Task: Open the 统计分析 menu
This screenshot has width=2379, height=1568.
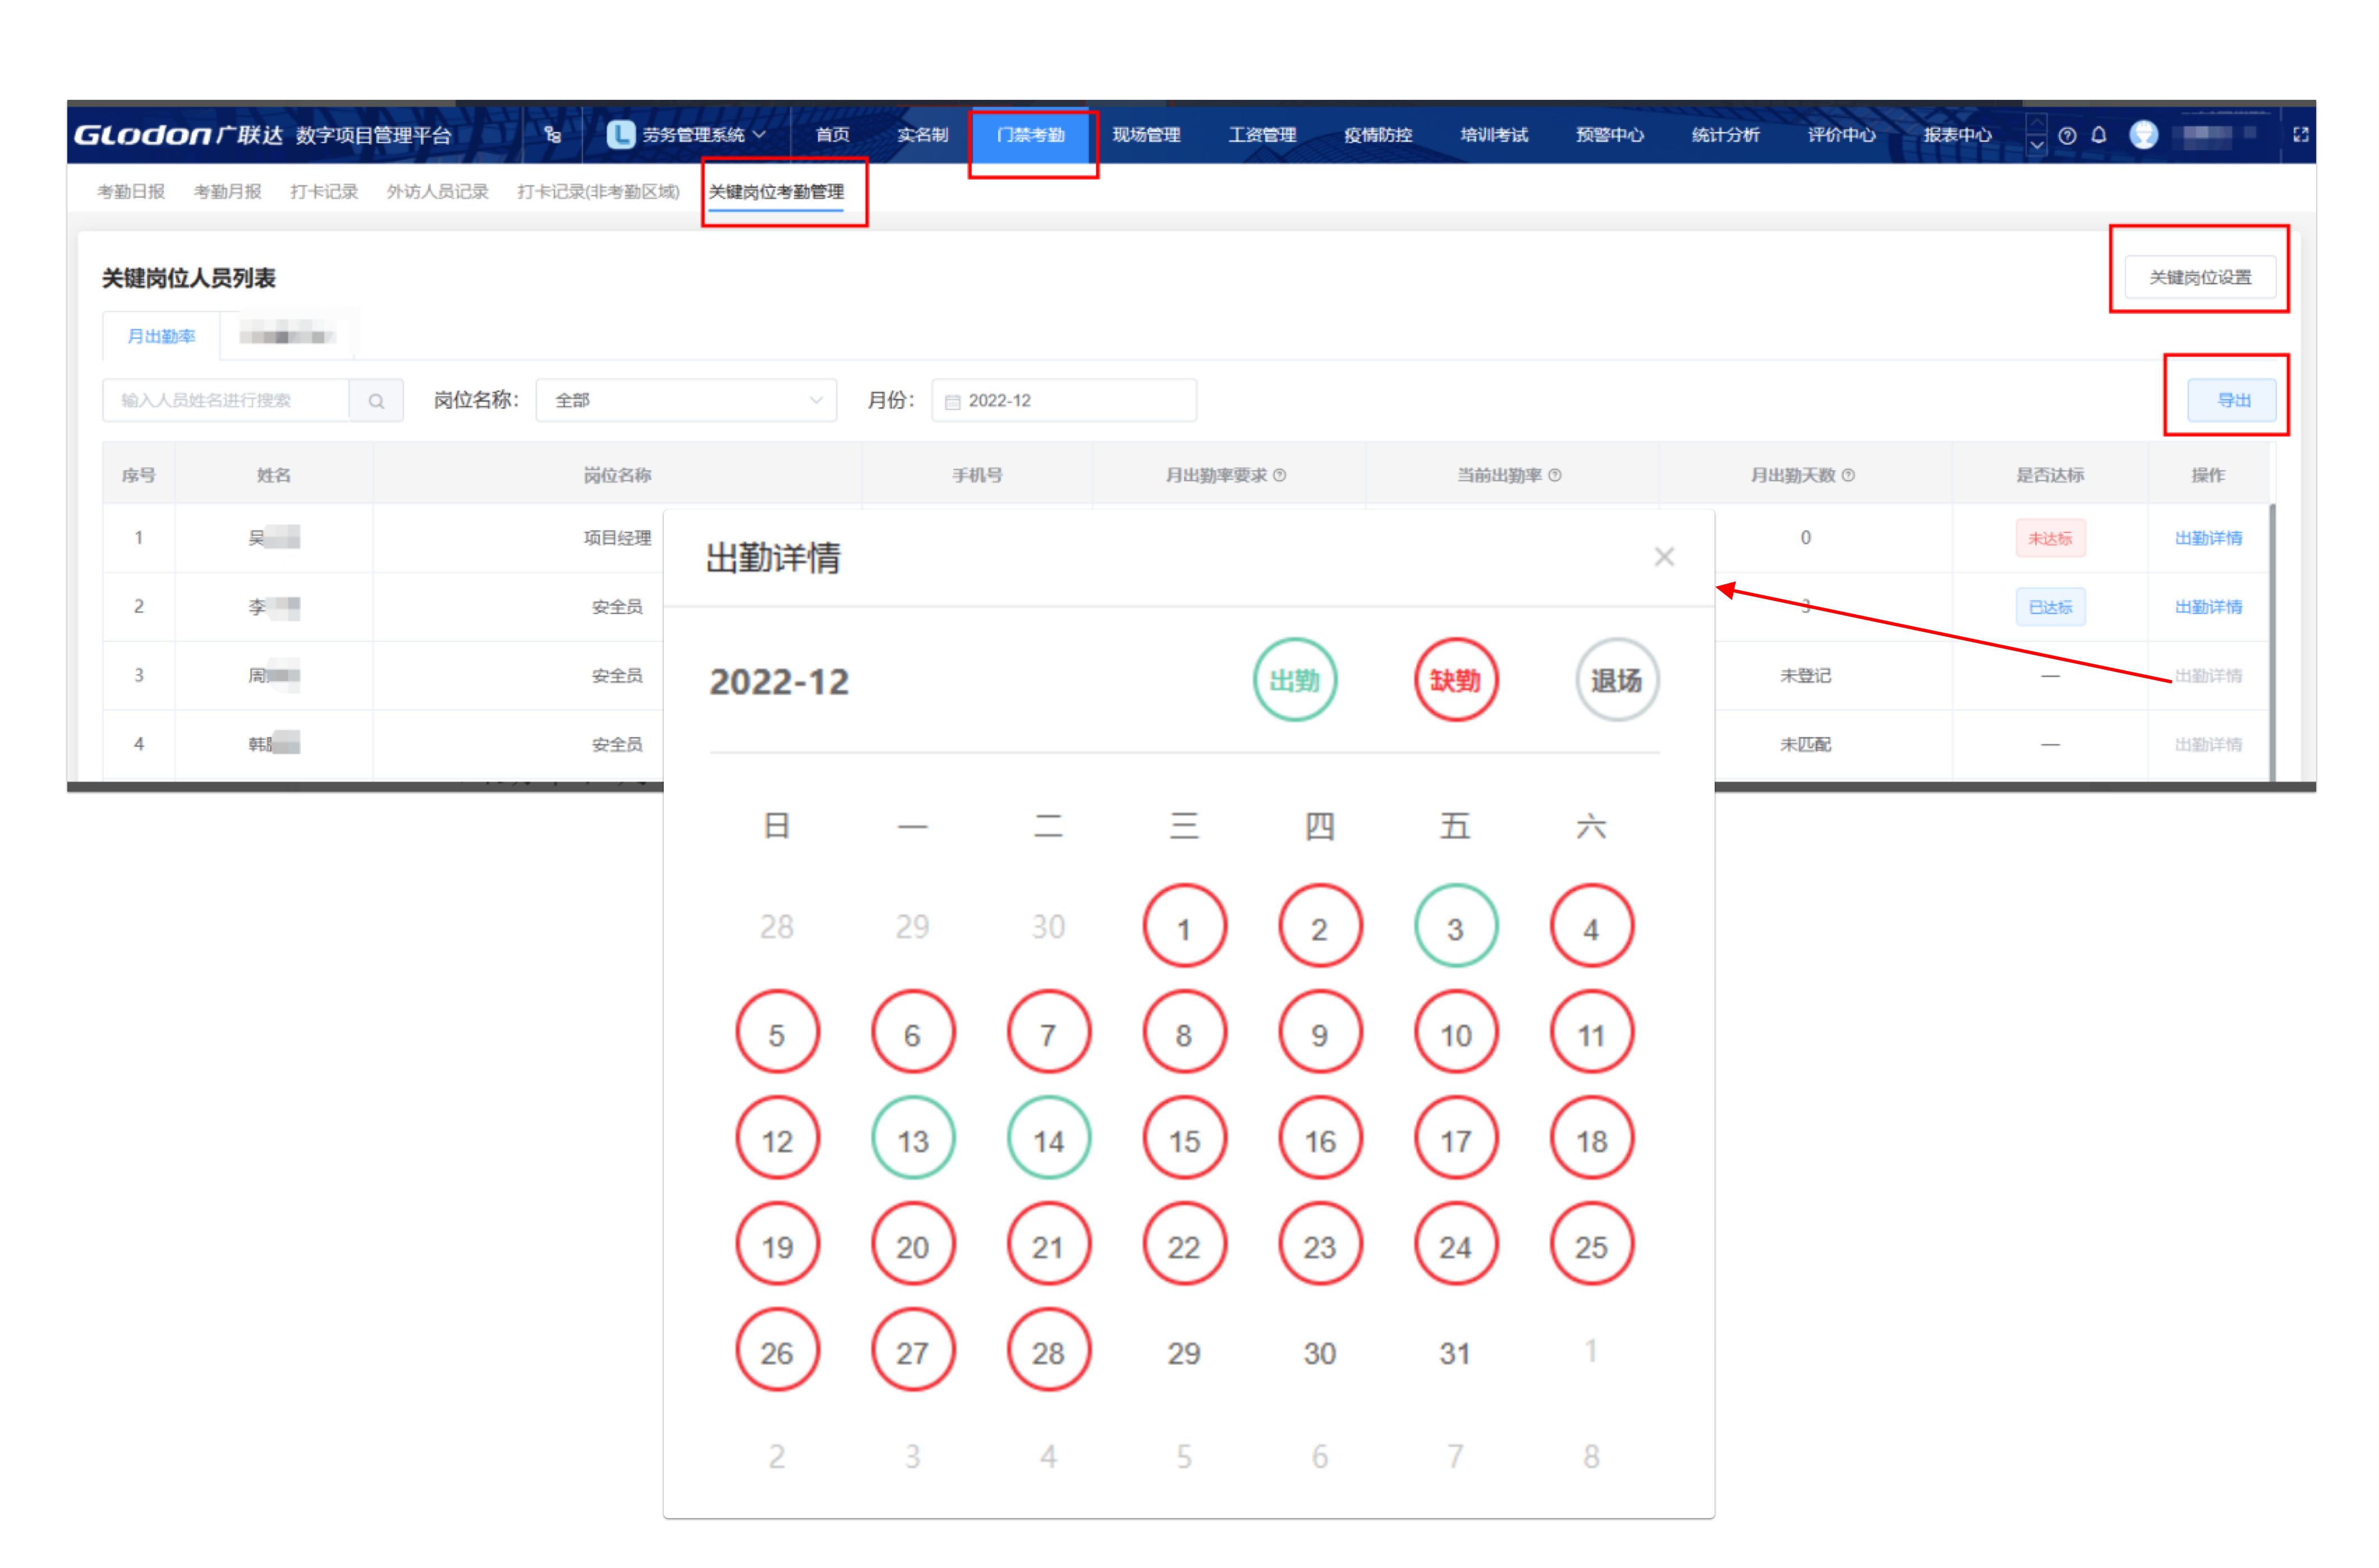Action: point(1725,135)
